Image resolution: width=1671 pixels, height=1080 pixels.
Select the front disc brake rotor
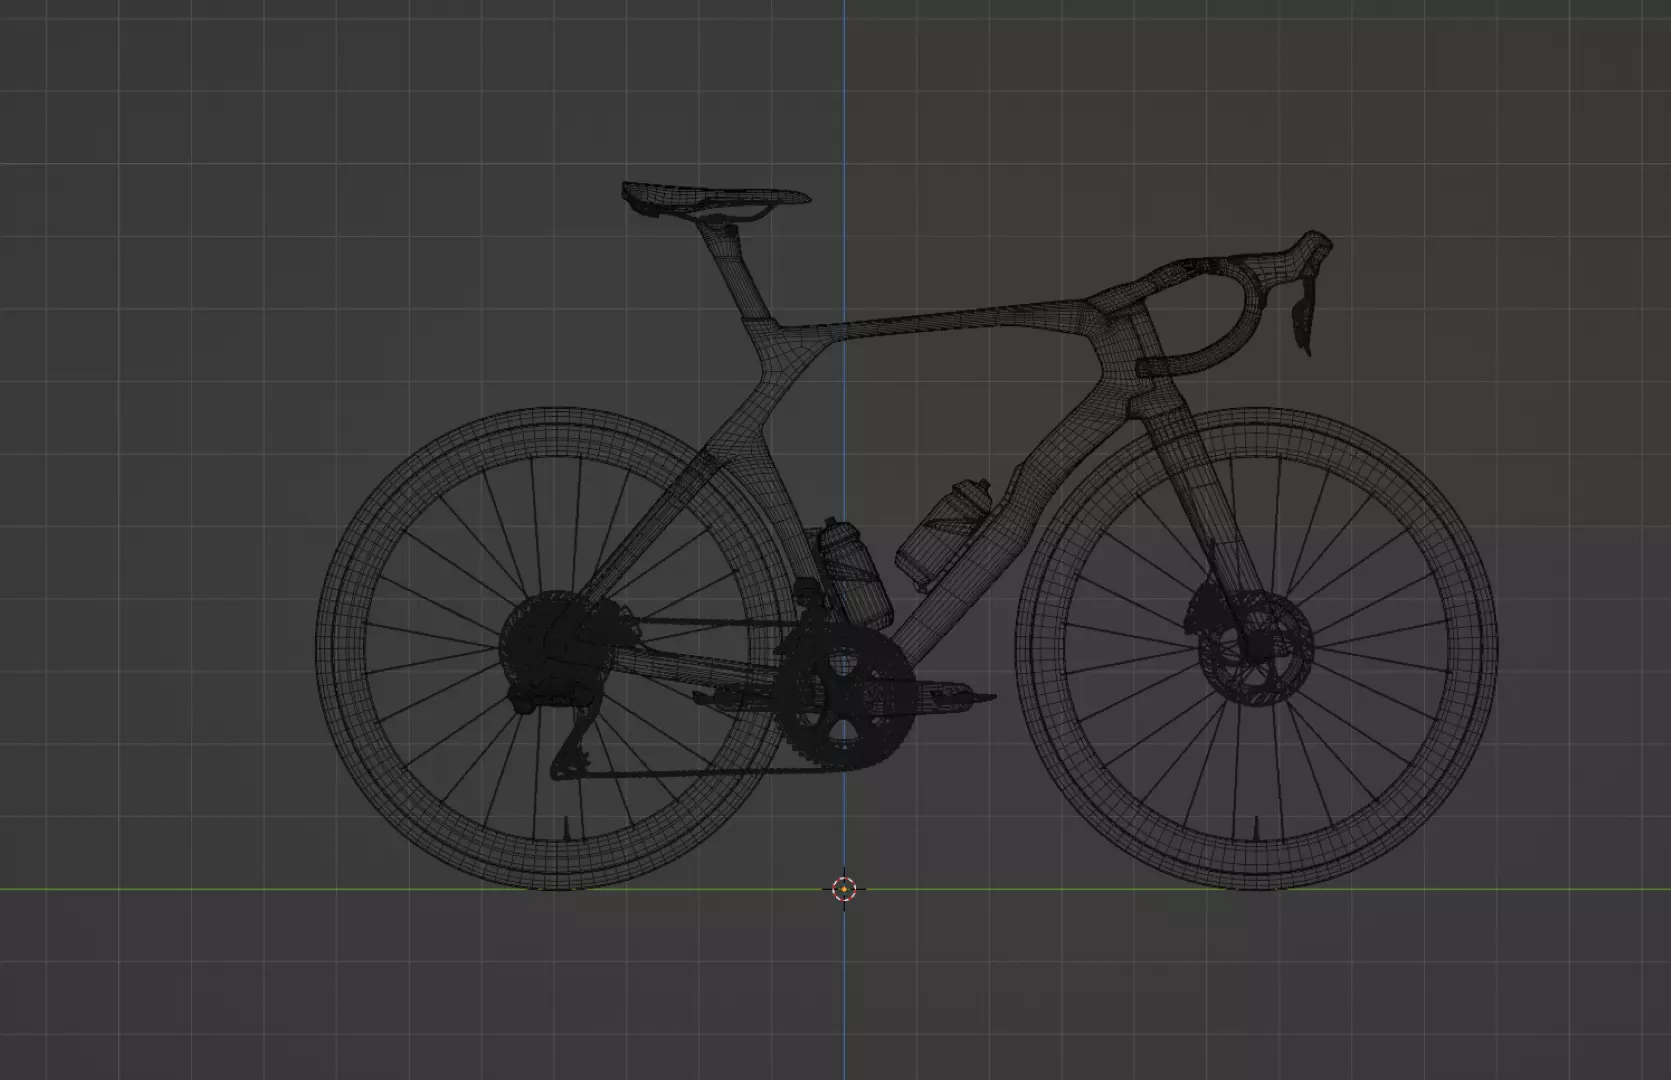click(1254, 649)
